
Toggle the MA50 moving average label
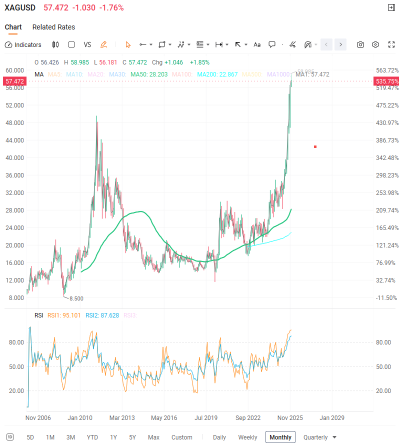click(149, 74)
